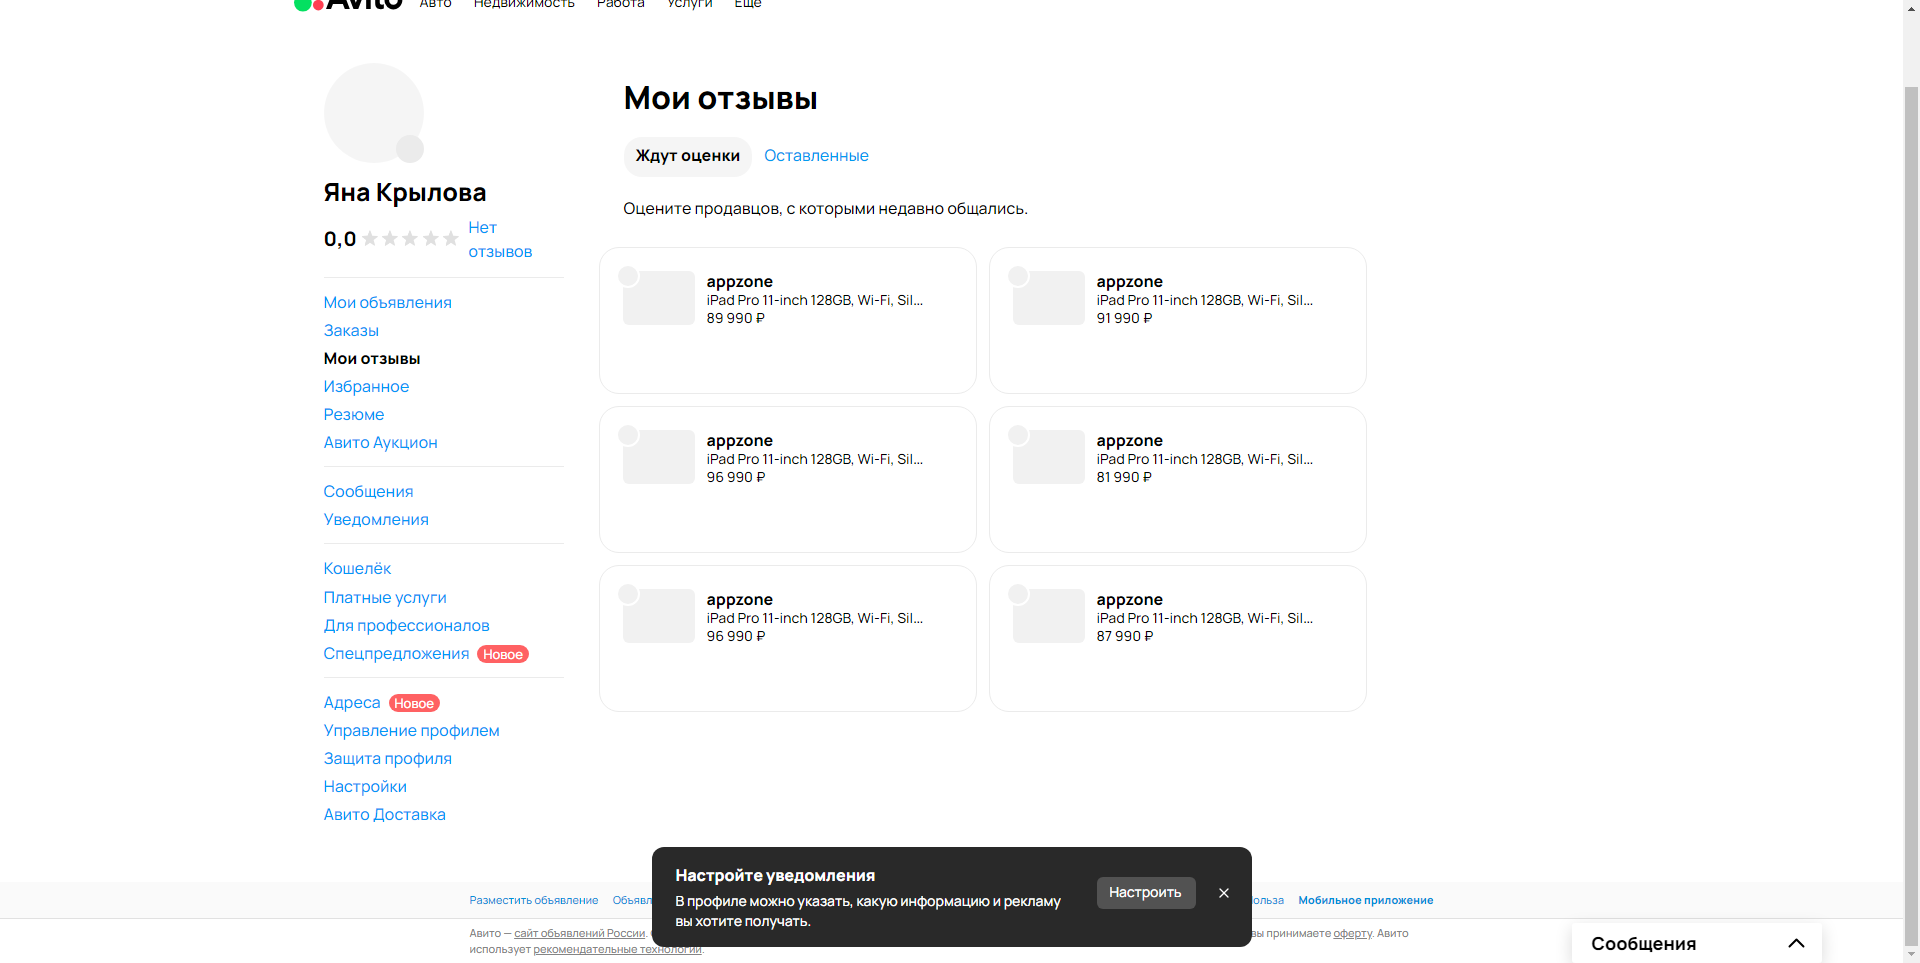This screenshot has width=1920, height=963.
Task: Open thumbnail of iPad priced 89 990 ₽
Action: 659,298
